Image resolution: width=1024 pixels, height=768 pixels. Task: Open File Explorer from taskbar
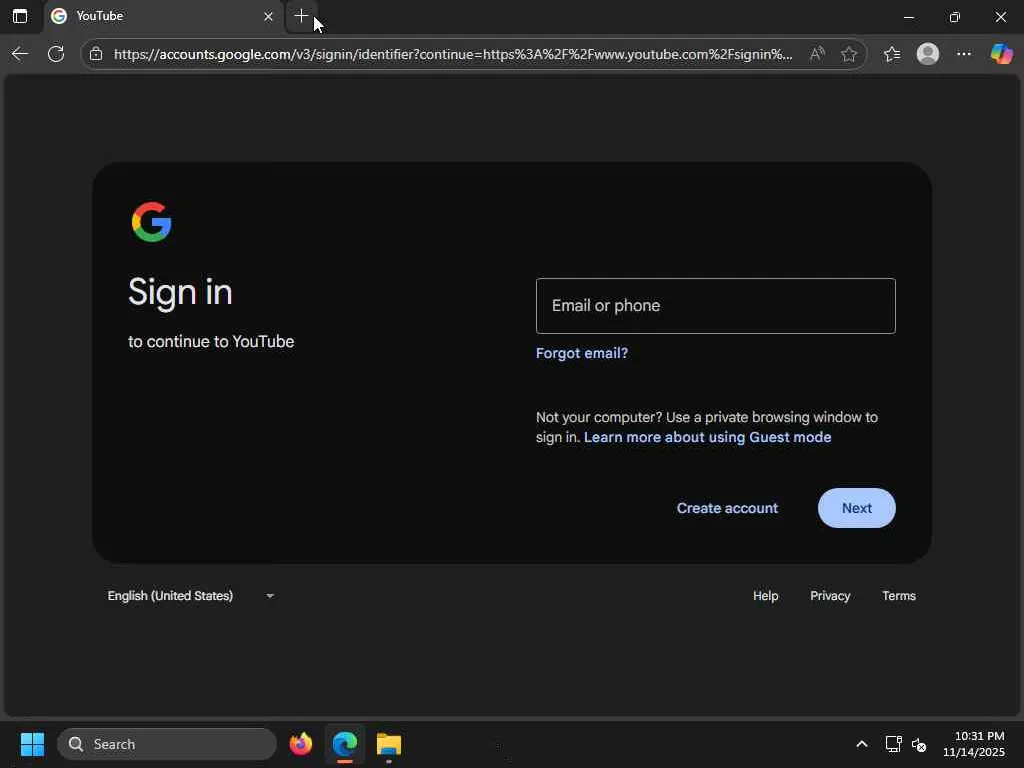[x=389, y=744]
